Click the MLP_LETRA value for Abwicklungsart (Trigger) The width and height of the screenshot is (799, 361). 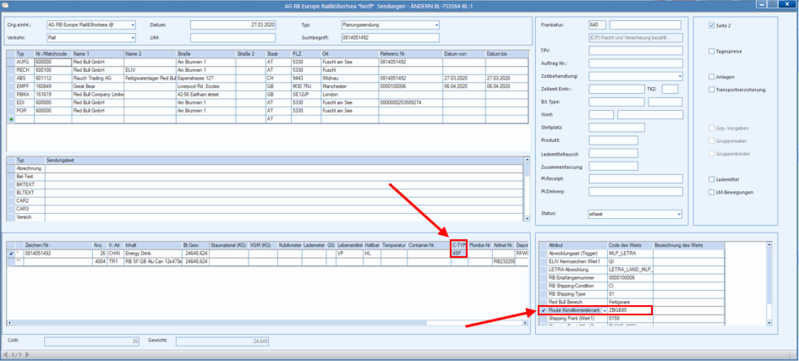(630, 253)
